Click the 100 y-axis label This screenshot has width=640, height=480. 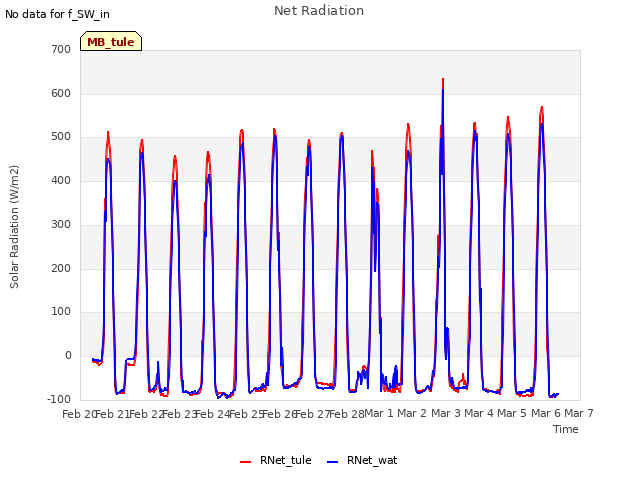61,311
